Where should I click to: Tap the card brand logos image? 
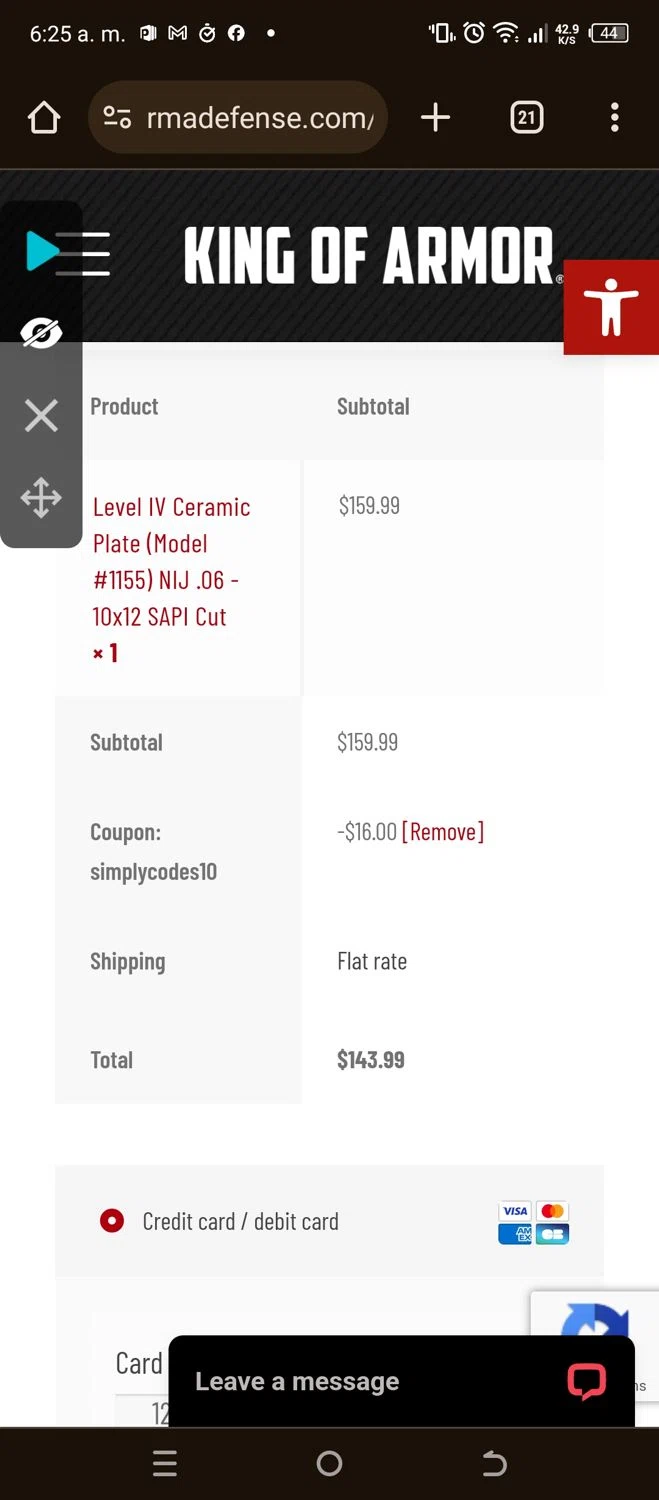533,1222
